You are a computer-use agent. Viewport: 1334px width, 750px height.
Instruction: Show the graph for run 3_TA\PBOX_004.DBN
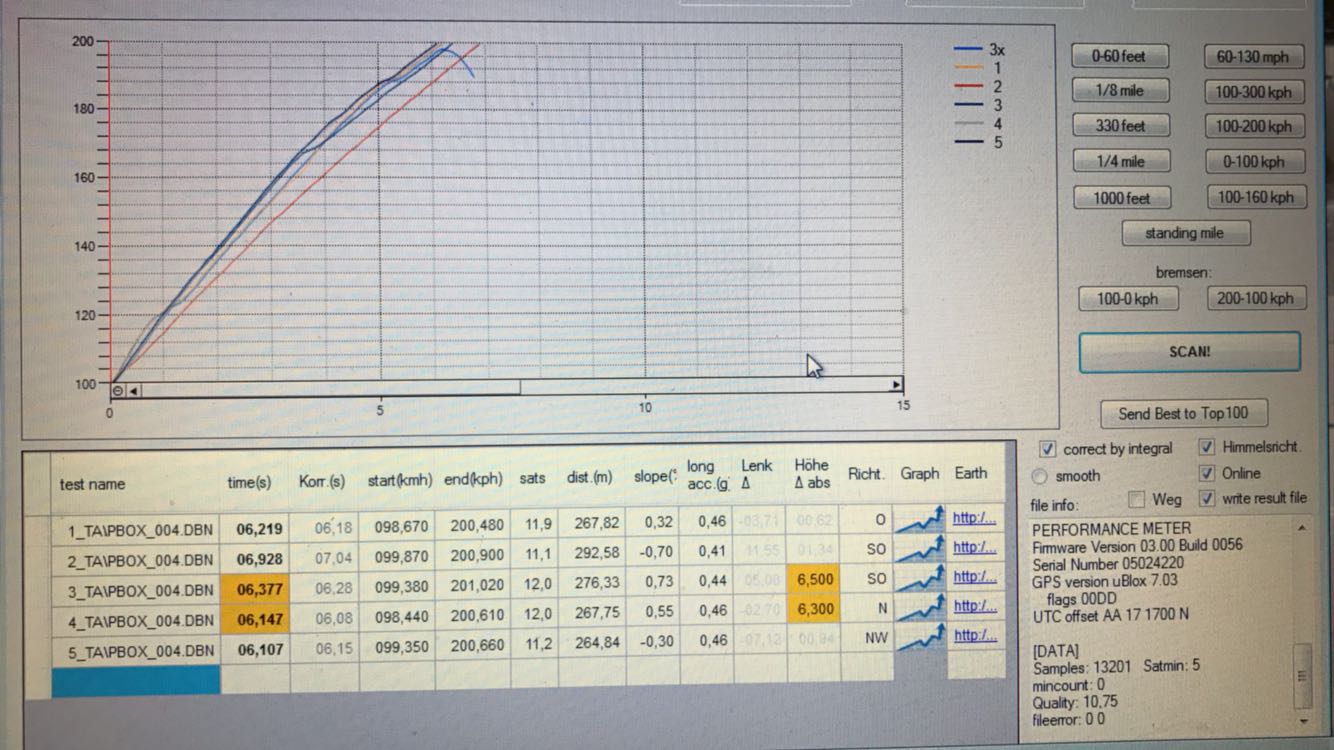(x=919, y=578)
